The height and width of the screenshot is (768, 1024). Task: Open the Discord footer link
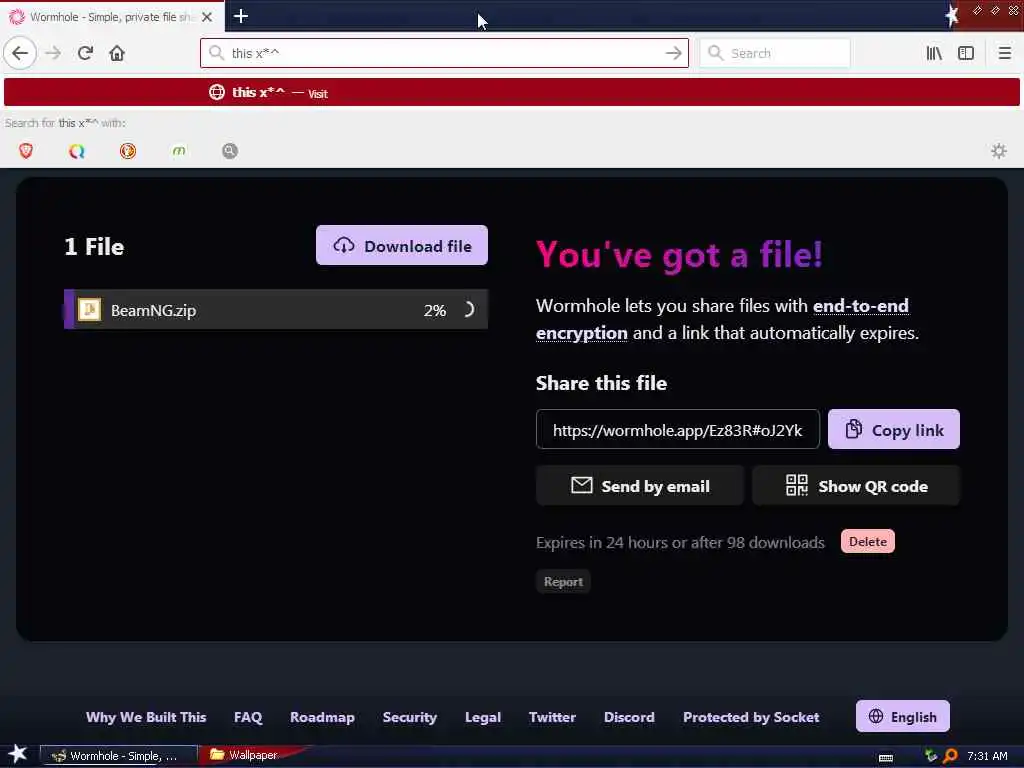tap(629, 717)
